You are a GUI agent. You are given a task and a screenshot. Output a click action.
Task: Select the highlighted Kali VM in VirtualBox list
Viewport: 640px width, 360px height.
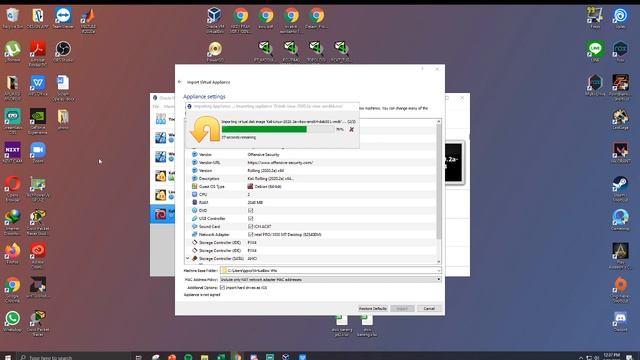163,213
